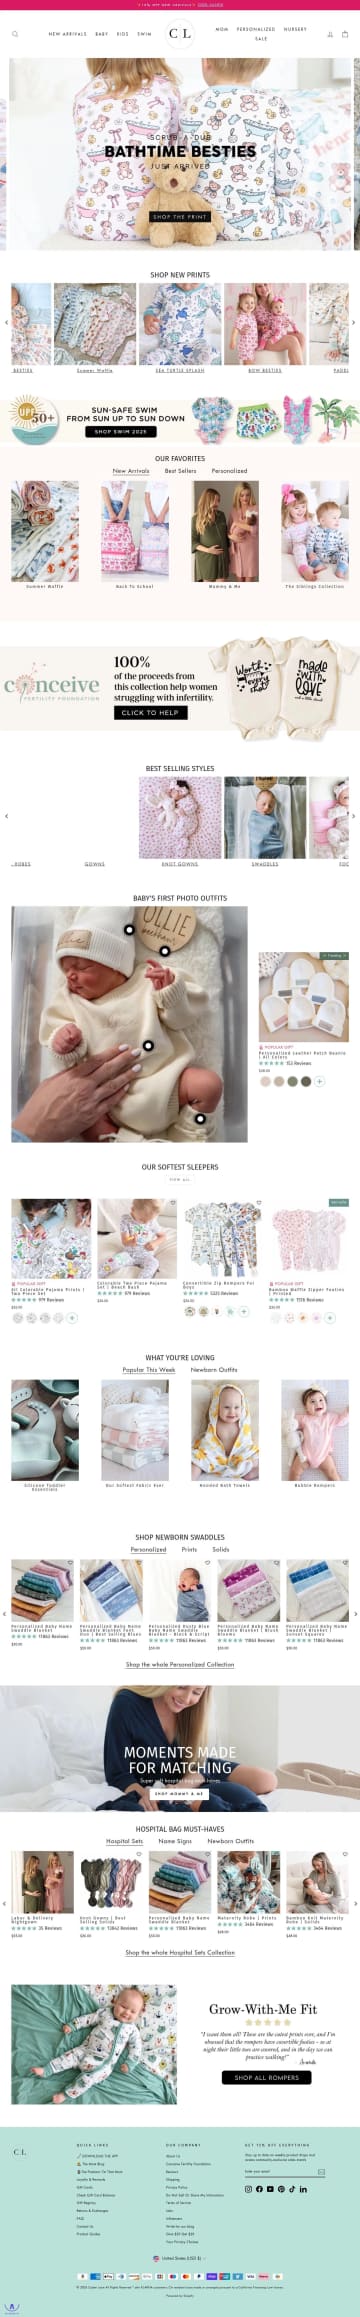Click the Instagram icon in the footer
The height and width of the screenshot is (2317, 360).
248,2189
